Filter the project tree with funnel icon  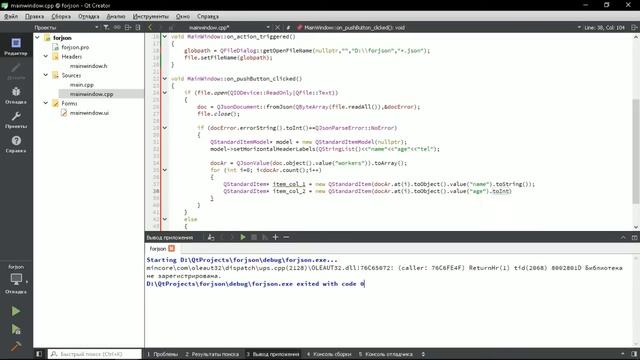click(106, 27)
